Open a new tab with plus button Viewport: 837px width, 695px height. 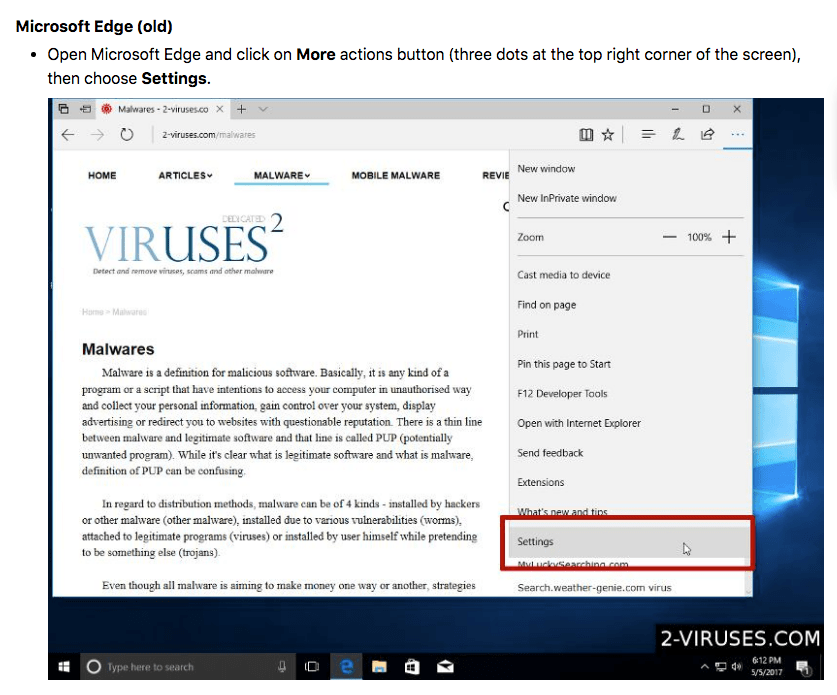pyautogui.click(x=241, y=109)
